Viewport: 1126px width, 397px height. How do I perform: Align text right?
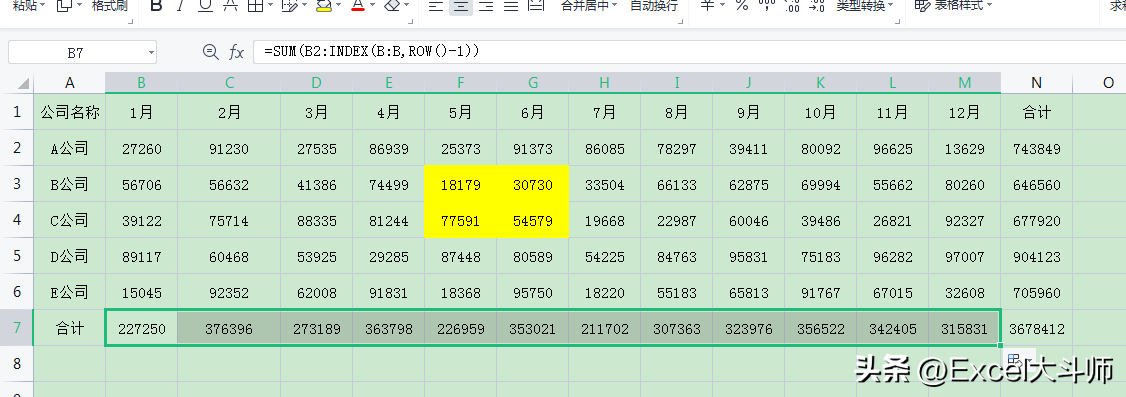click(486, 6)
